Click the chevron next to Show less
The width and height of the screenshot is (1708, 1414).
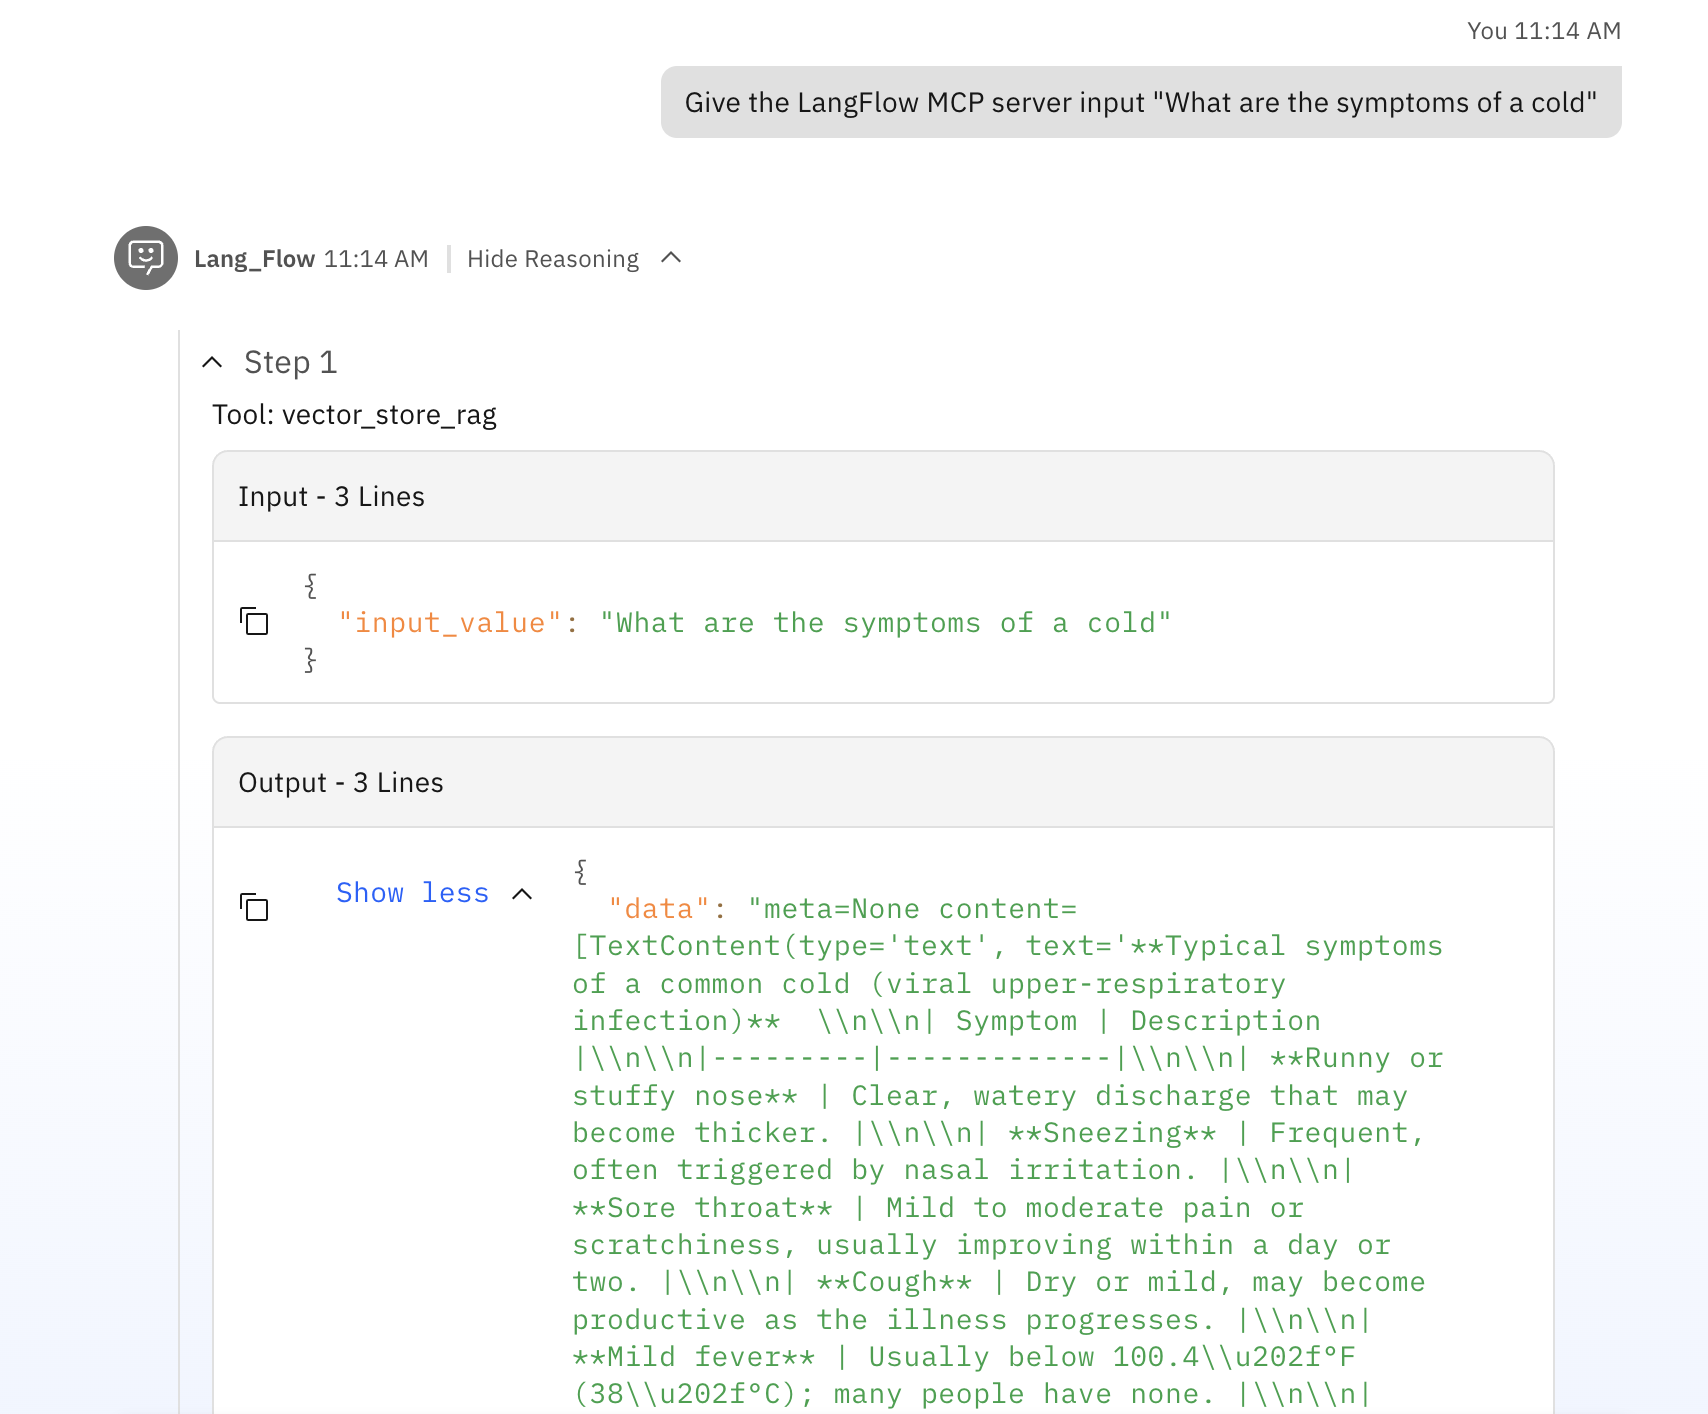pyautogui.click(x=522, y=893)
